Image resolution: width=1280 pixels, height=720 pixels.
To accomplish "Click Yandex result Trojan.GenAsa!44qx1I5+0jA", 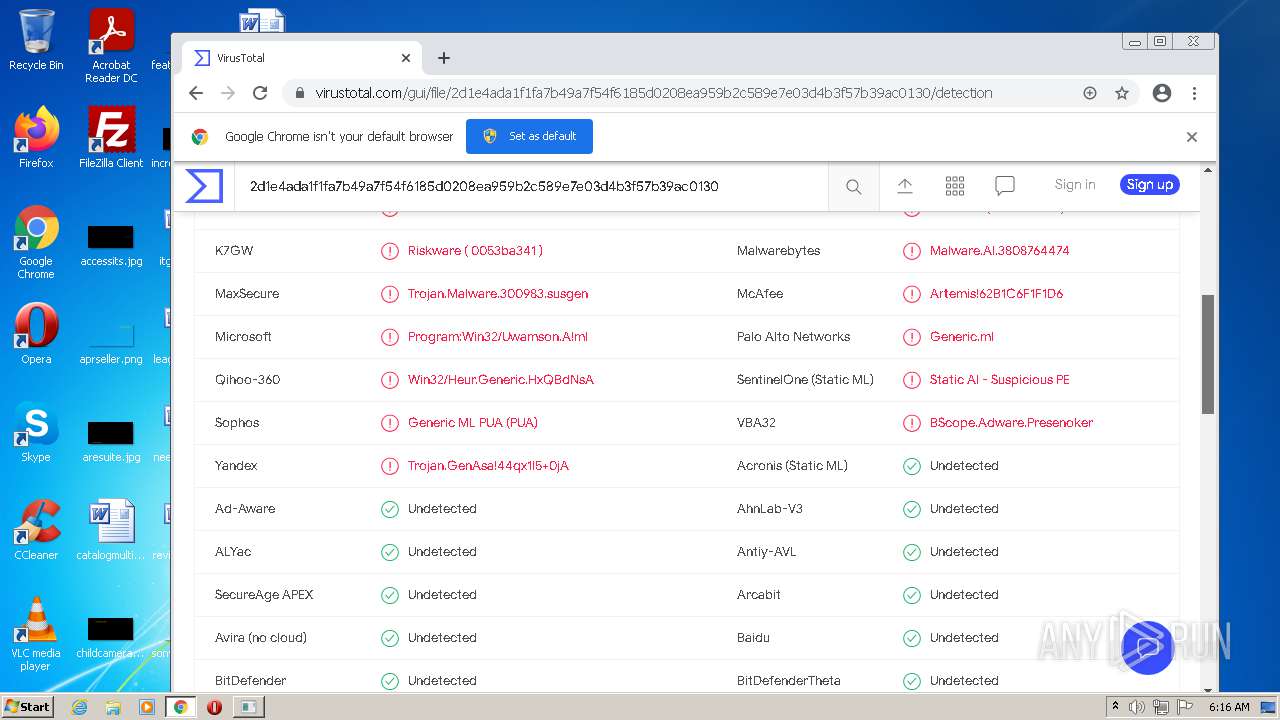I will (488, 466).
